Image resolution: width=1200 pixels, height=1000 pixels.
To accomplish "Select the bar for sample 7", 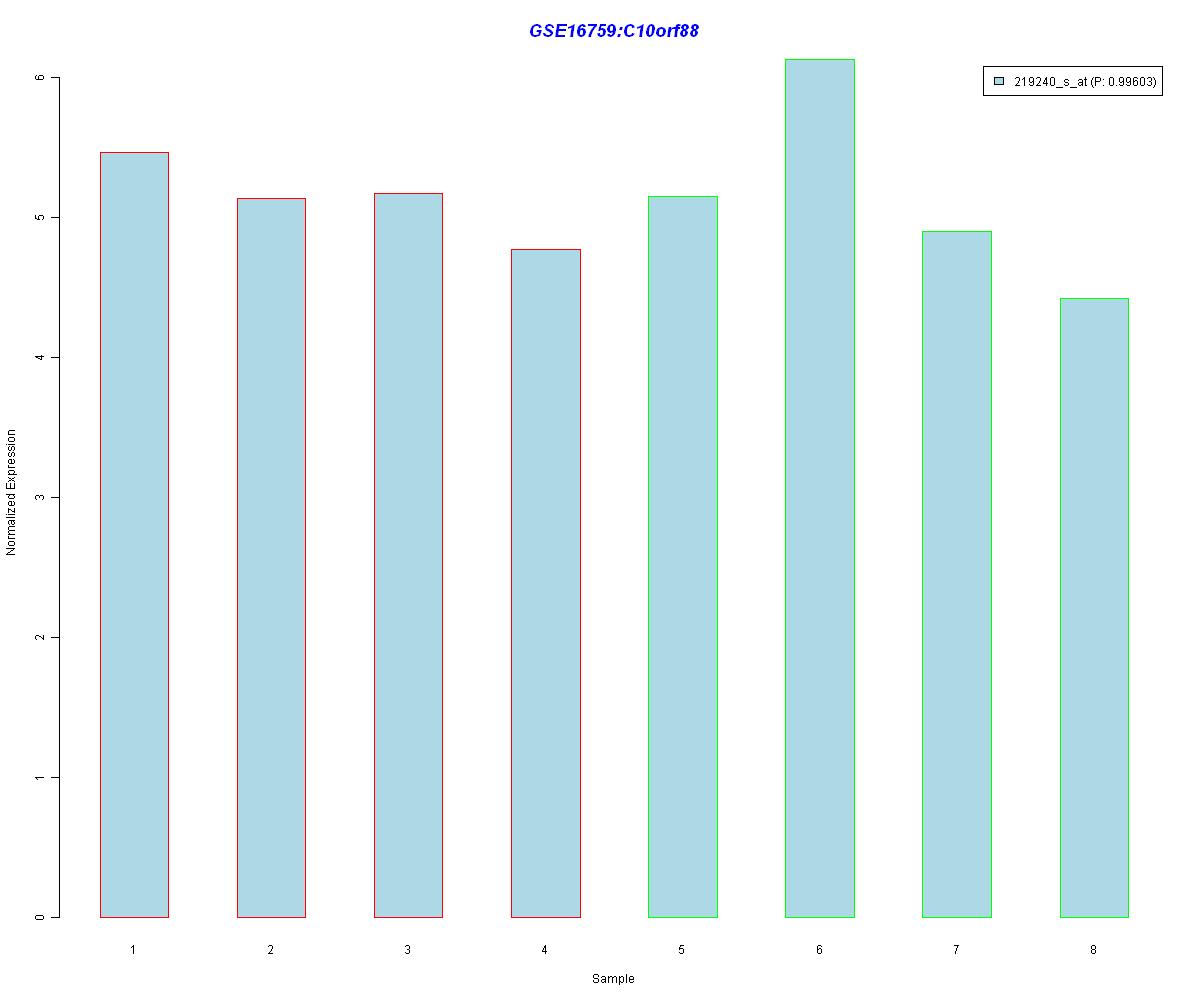I will point(957,574).
